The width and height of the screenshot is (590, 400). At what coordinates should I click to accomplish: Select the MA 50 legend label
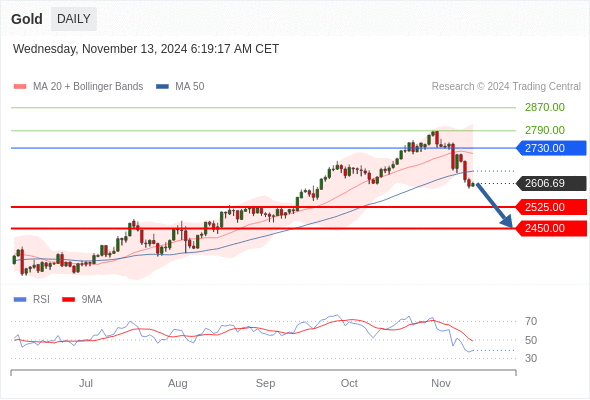click(x=190, y=87)
